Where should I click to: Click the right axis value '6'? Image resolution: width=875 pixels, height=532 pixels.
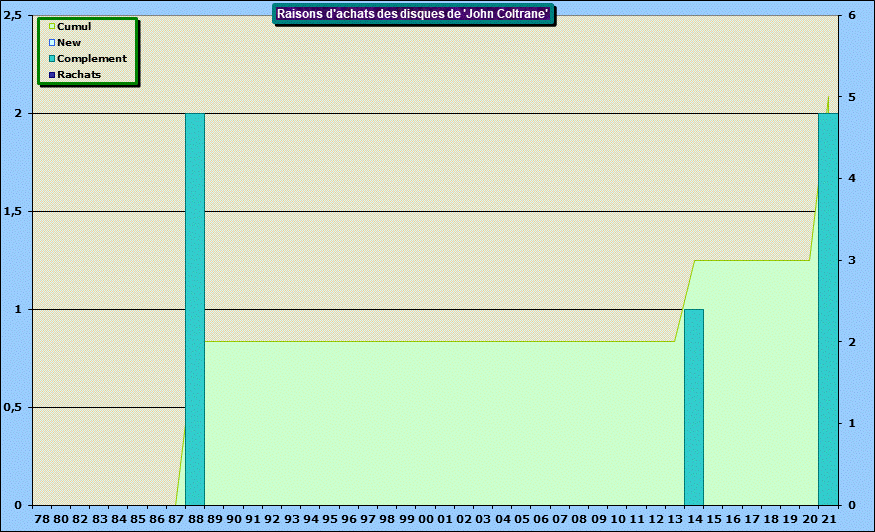point(851,16)
